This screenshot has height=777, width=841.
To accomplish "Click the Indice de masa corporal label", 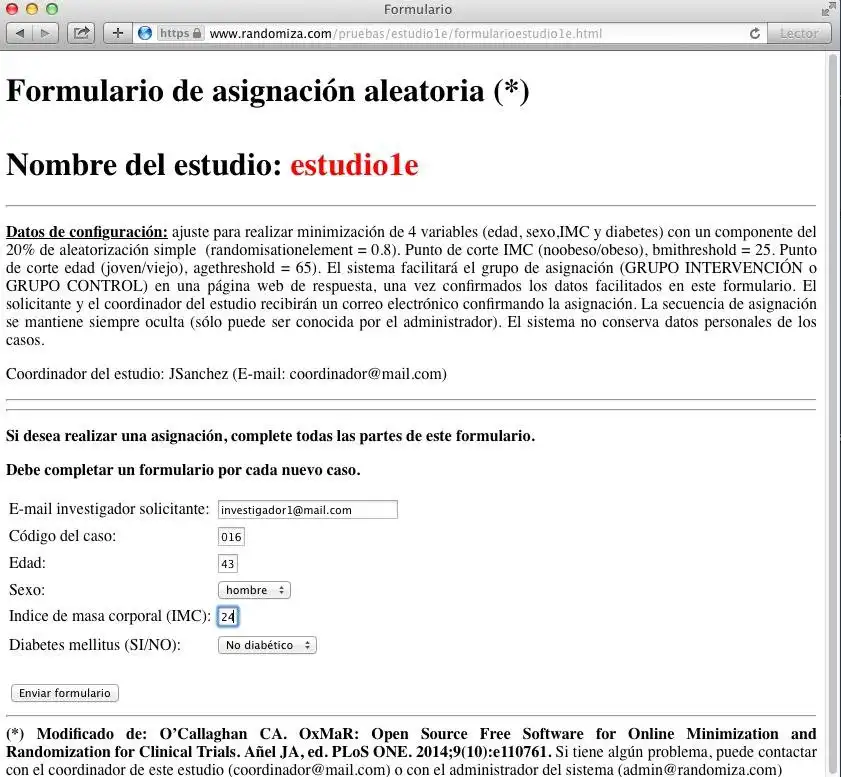I will 110,616.
